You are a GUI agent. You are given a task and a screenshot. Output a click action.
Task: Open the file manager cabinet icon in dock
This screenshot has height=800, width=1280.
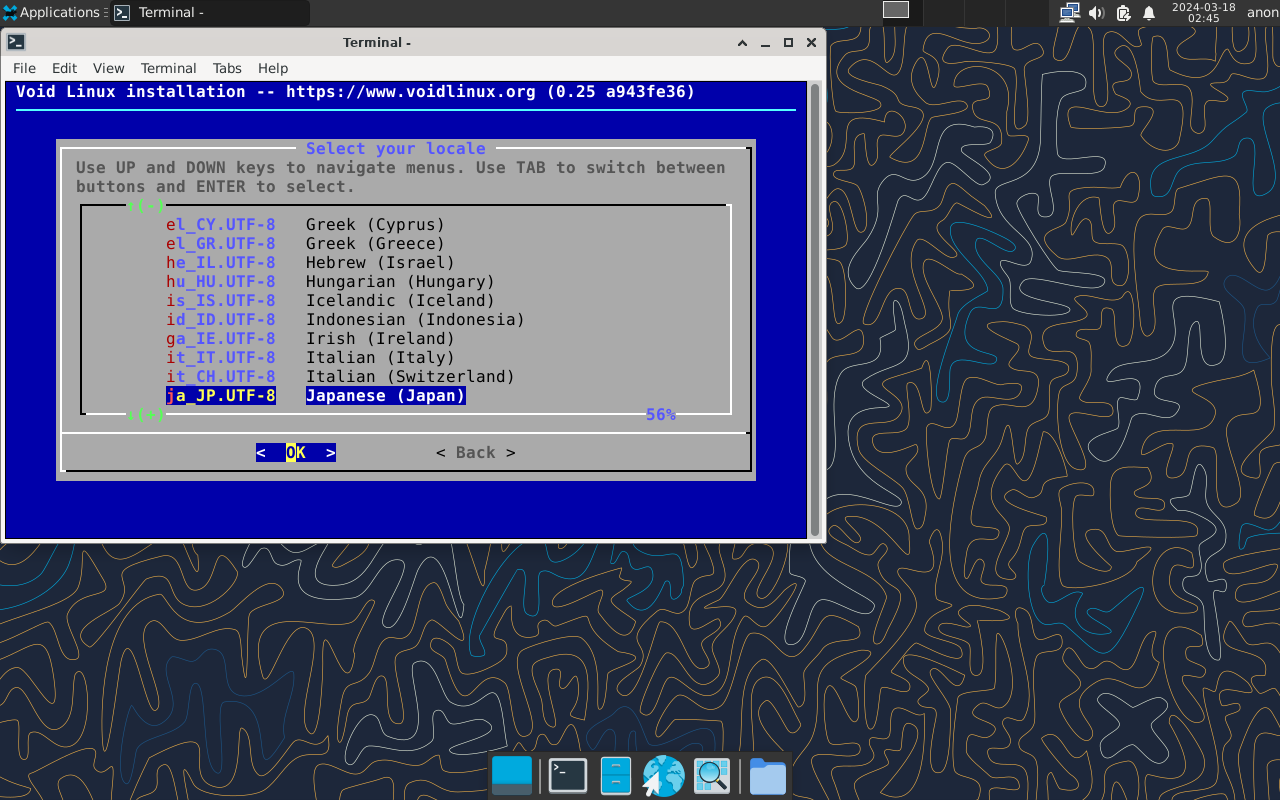(615, 776)
